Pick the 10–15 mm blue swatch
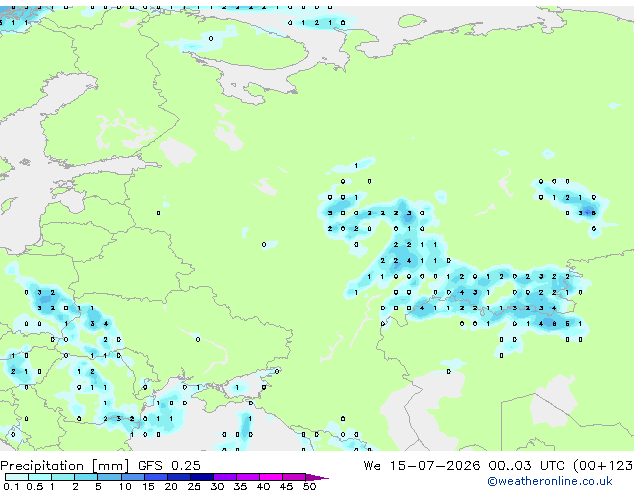This screenshot has width=634, height=490. [x=132, y=477]
